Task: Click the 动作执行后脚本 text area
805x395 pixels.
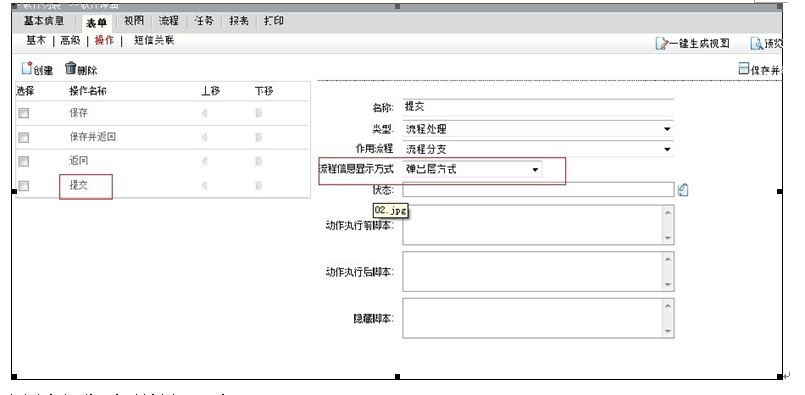Action: [x=538, y=272]
